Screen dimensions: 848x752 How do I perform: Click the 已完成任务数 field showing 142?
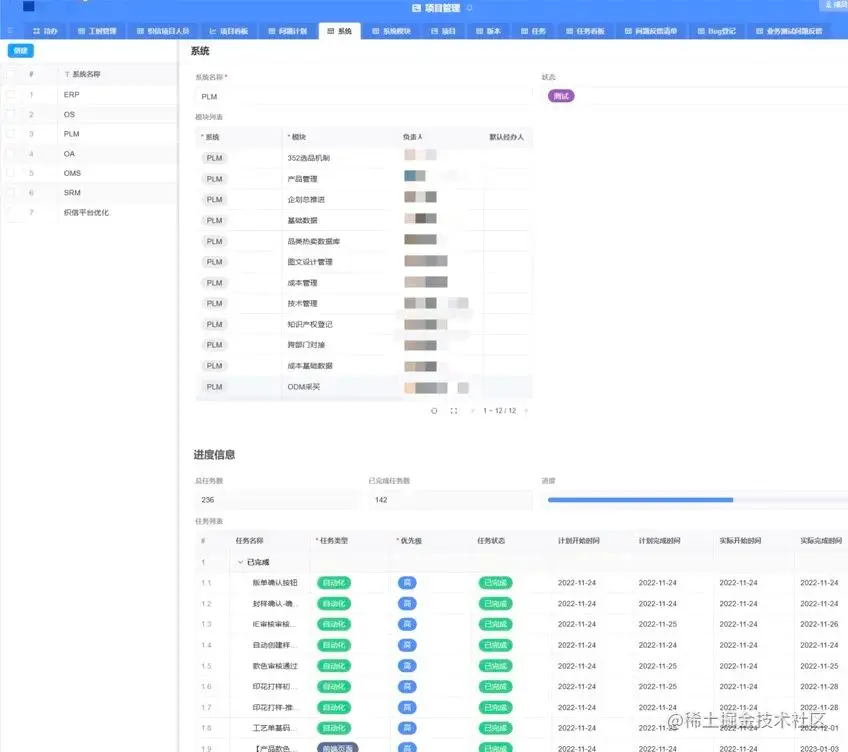tap(450, 500)
